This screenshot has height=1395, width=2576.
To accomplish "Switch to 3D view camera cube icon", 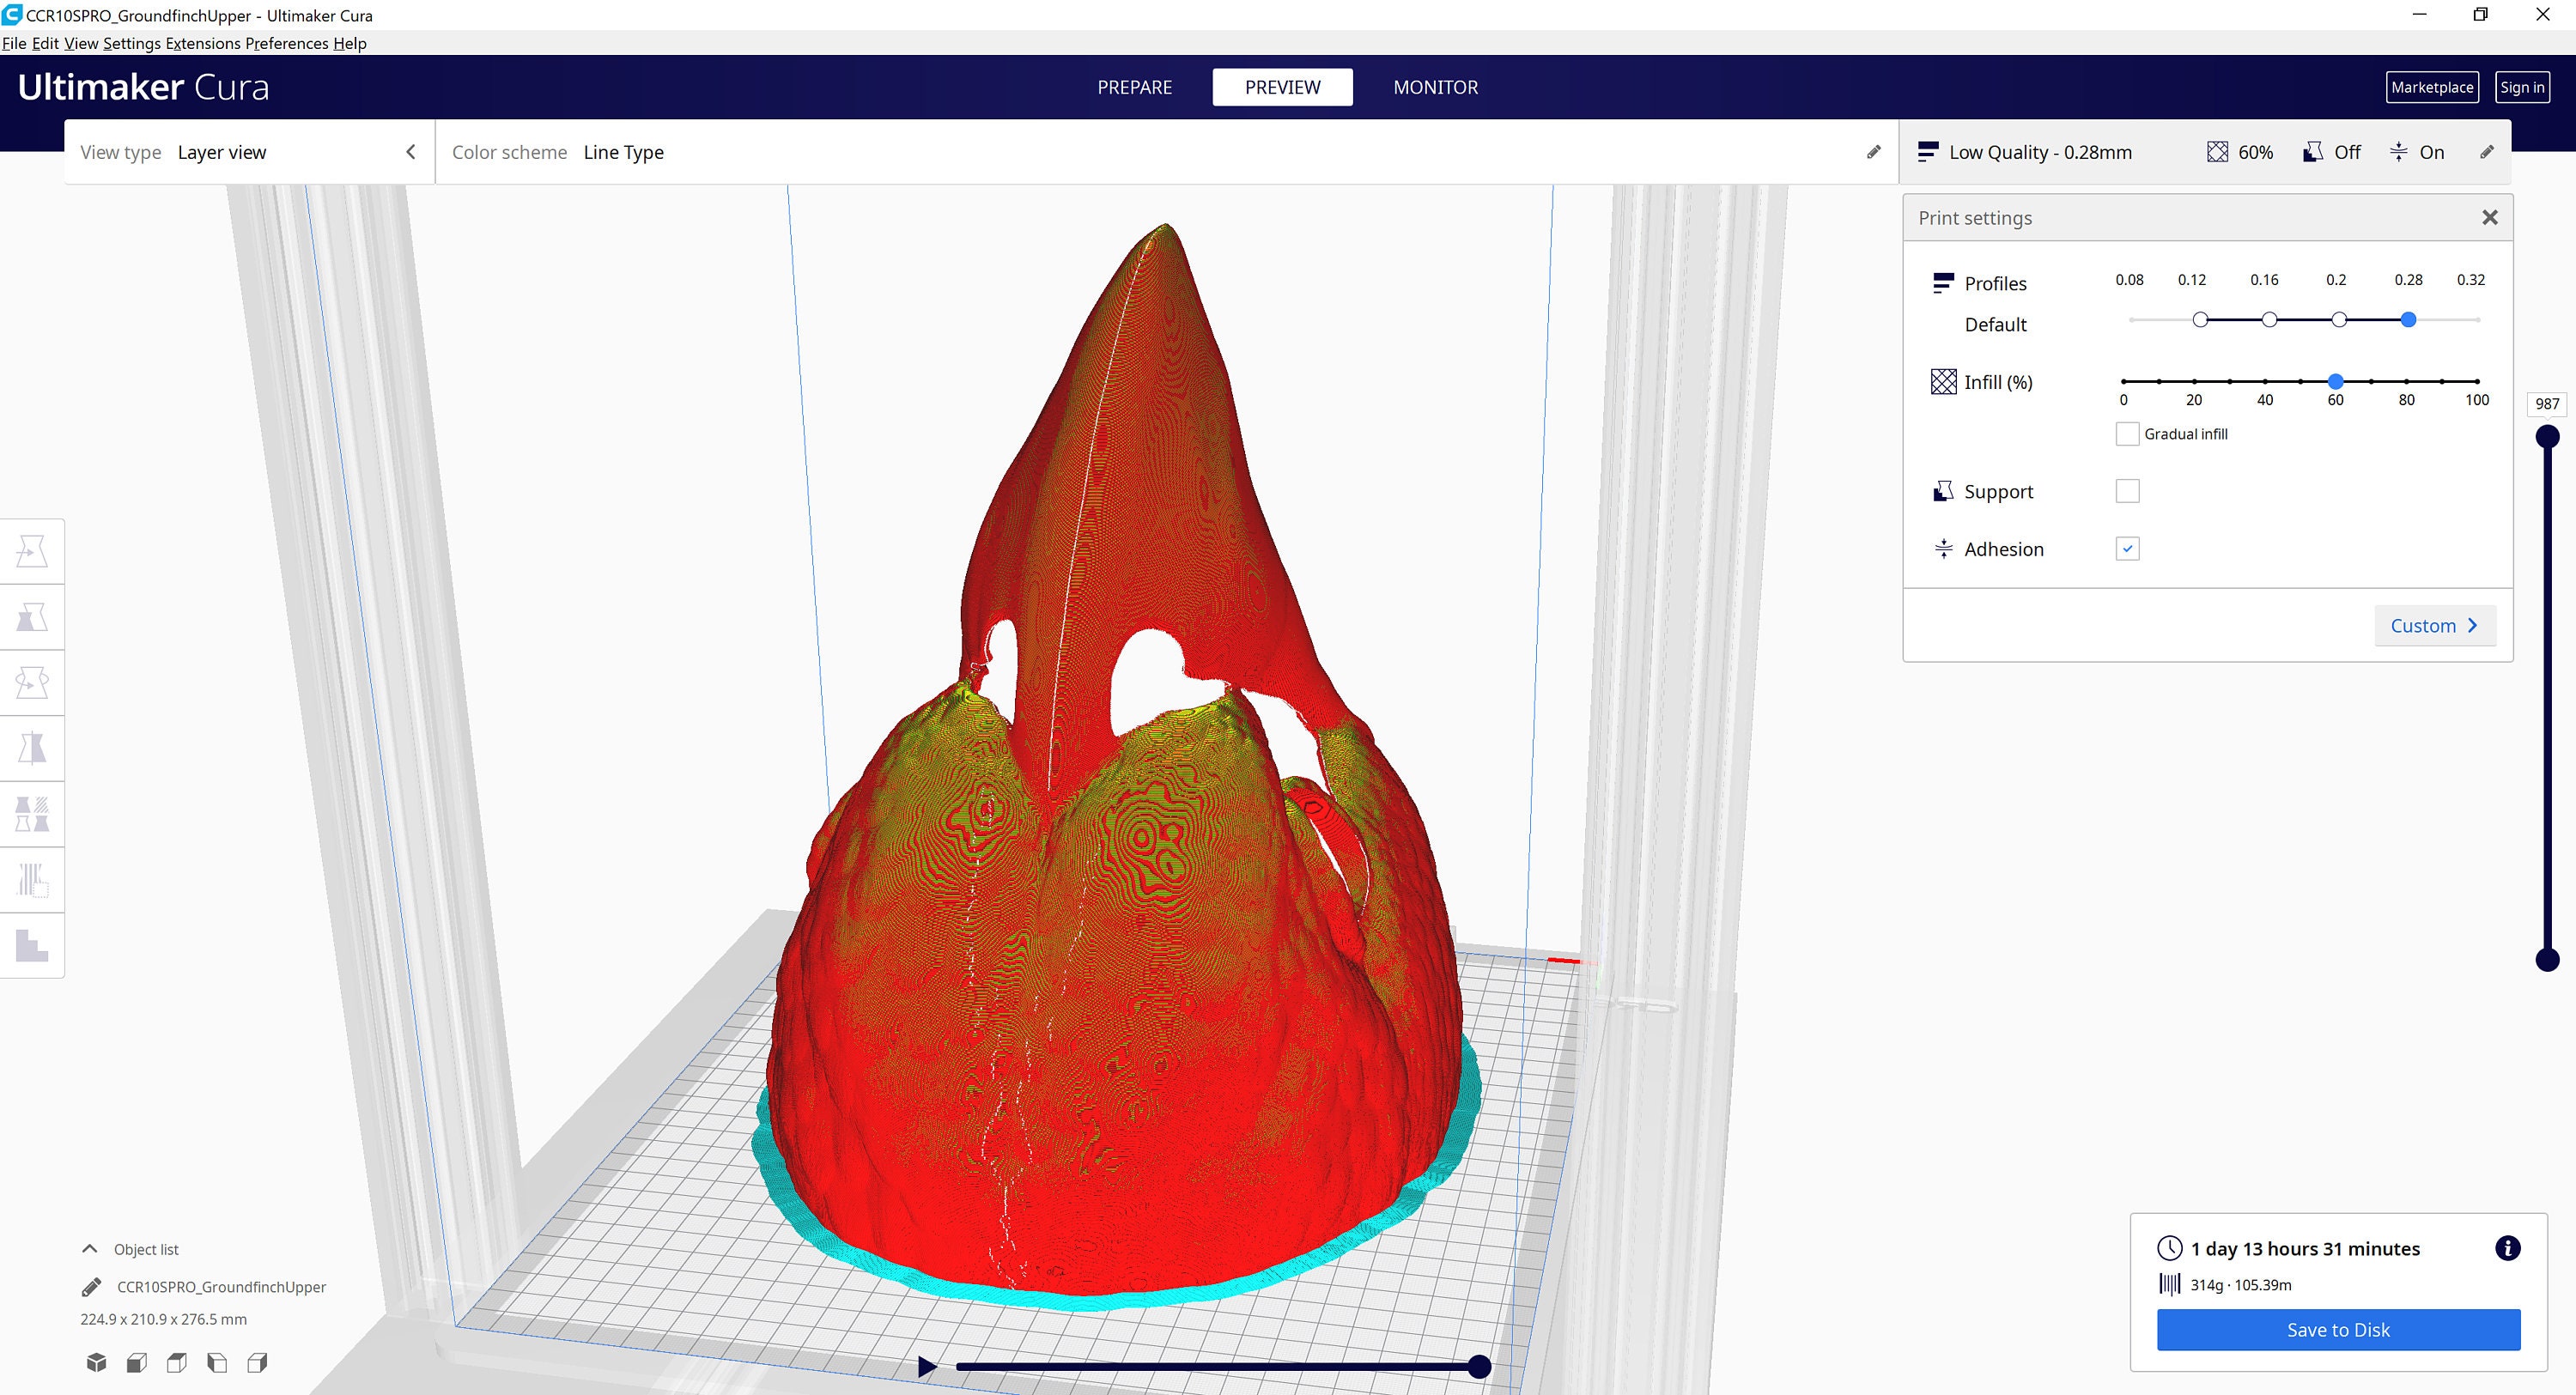I will (x=96, y=1362).
